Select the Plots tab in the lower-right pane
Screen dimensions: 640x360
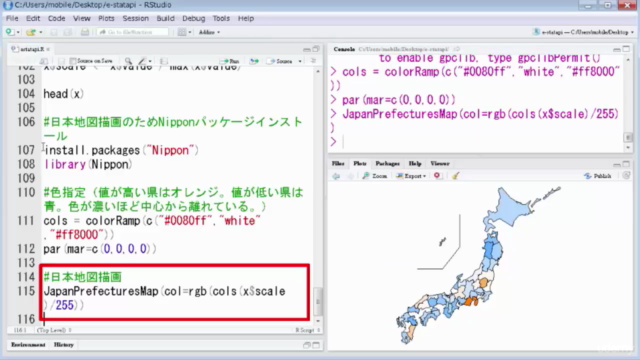tap(360, 163)
